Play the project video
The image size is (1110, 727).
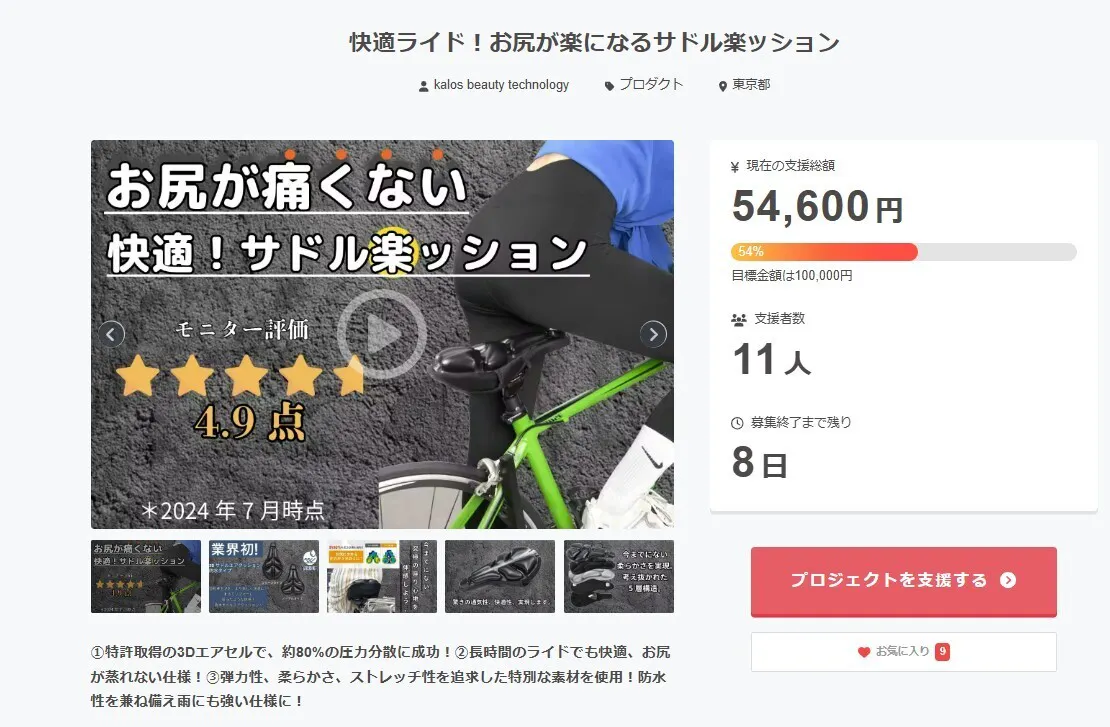(382, 333)
